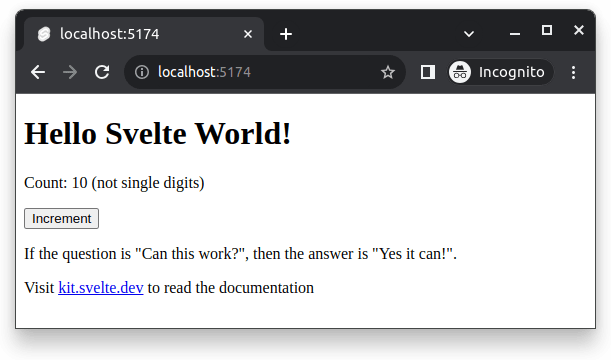Click the browser back arrow
The height and width of the screenshot is (360, 611).
click(x=38, y=72)
